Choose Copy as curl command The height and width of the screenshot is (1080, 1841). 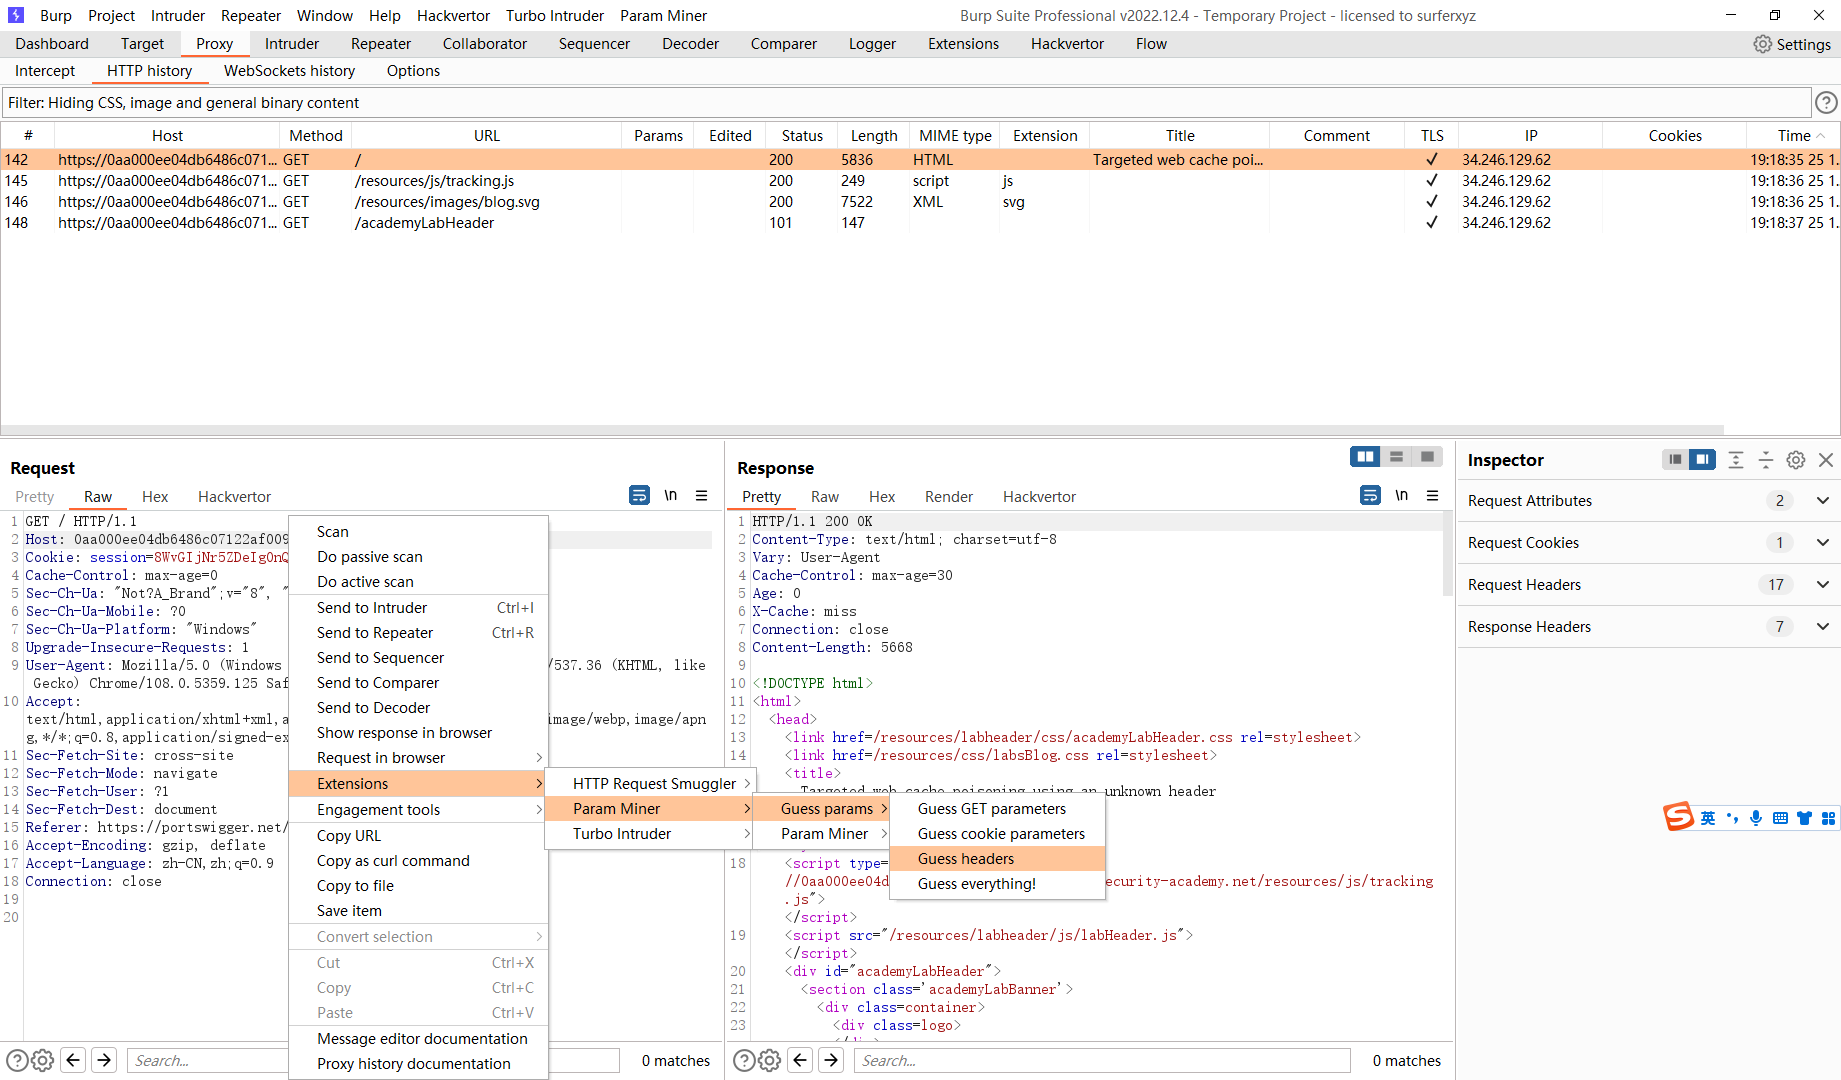coord(418,861)
